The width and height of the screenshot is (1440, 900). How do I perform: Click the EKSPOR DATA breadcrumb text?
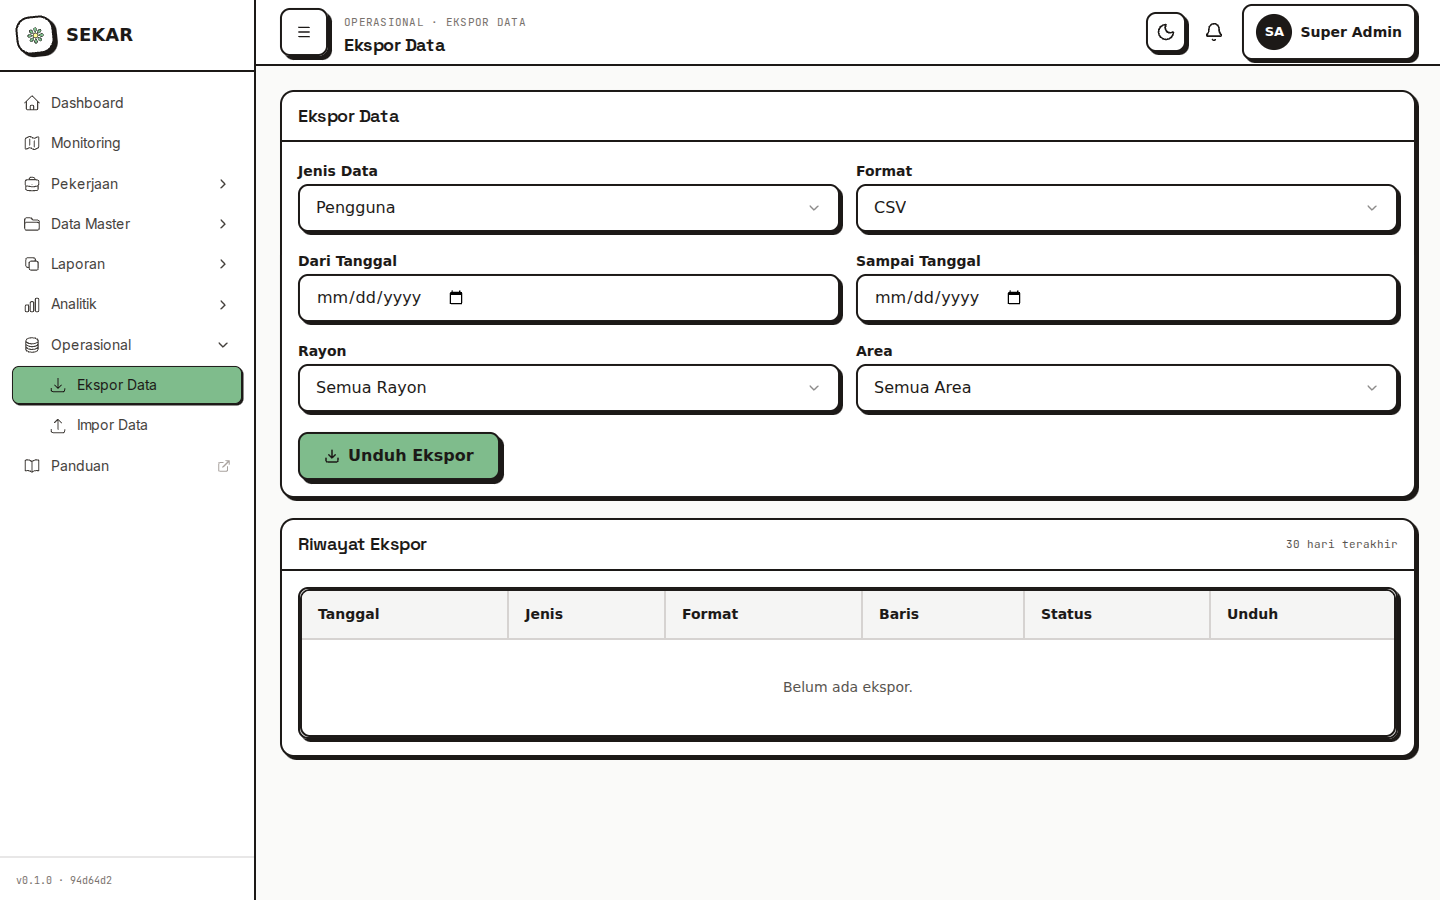tap(486, 22)
